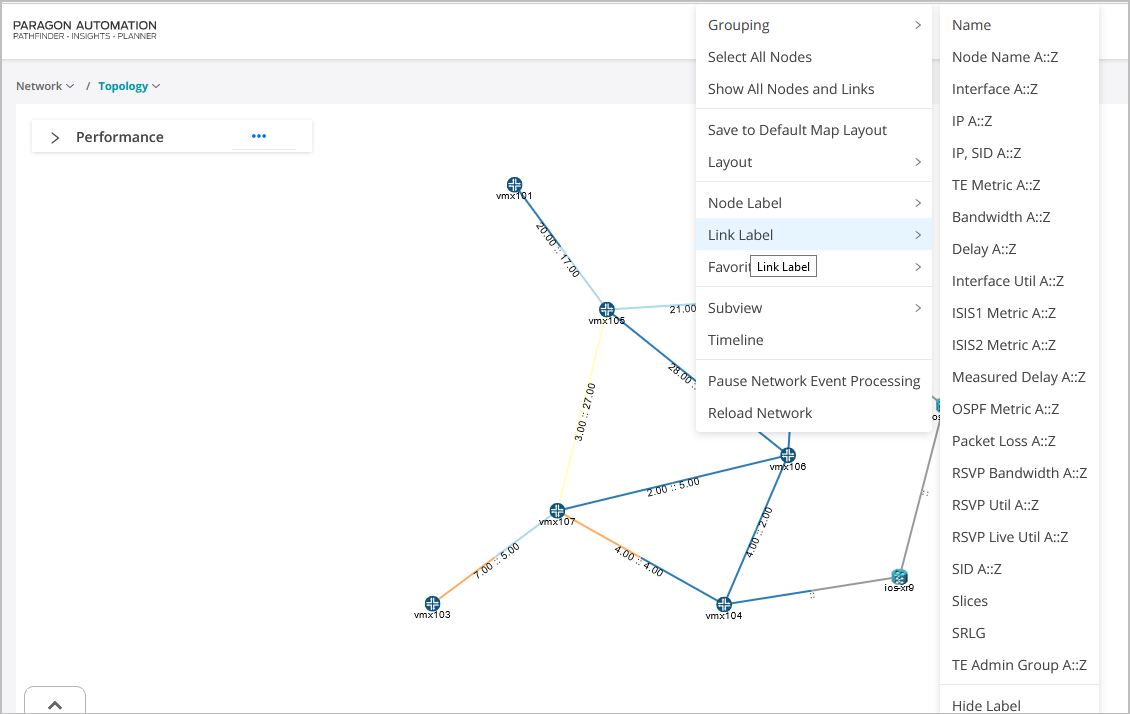Open Performance panel three-dots menu
This screenshot has height=714, width=1130.
(x=259, y=136)
